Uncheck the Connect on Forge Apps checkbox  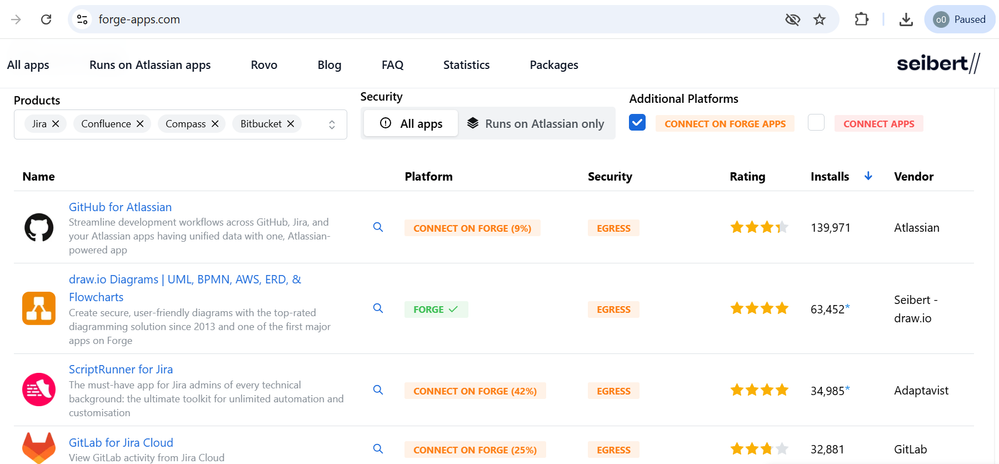point(637,122)
